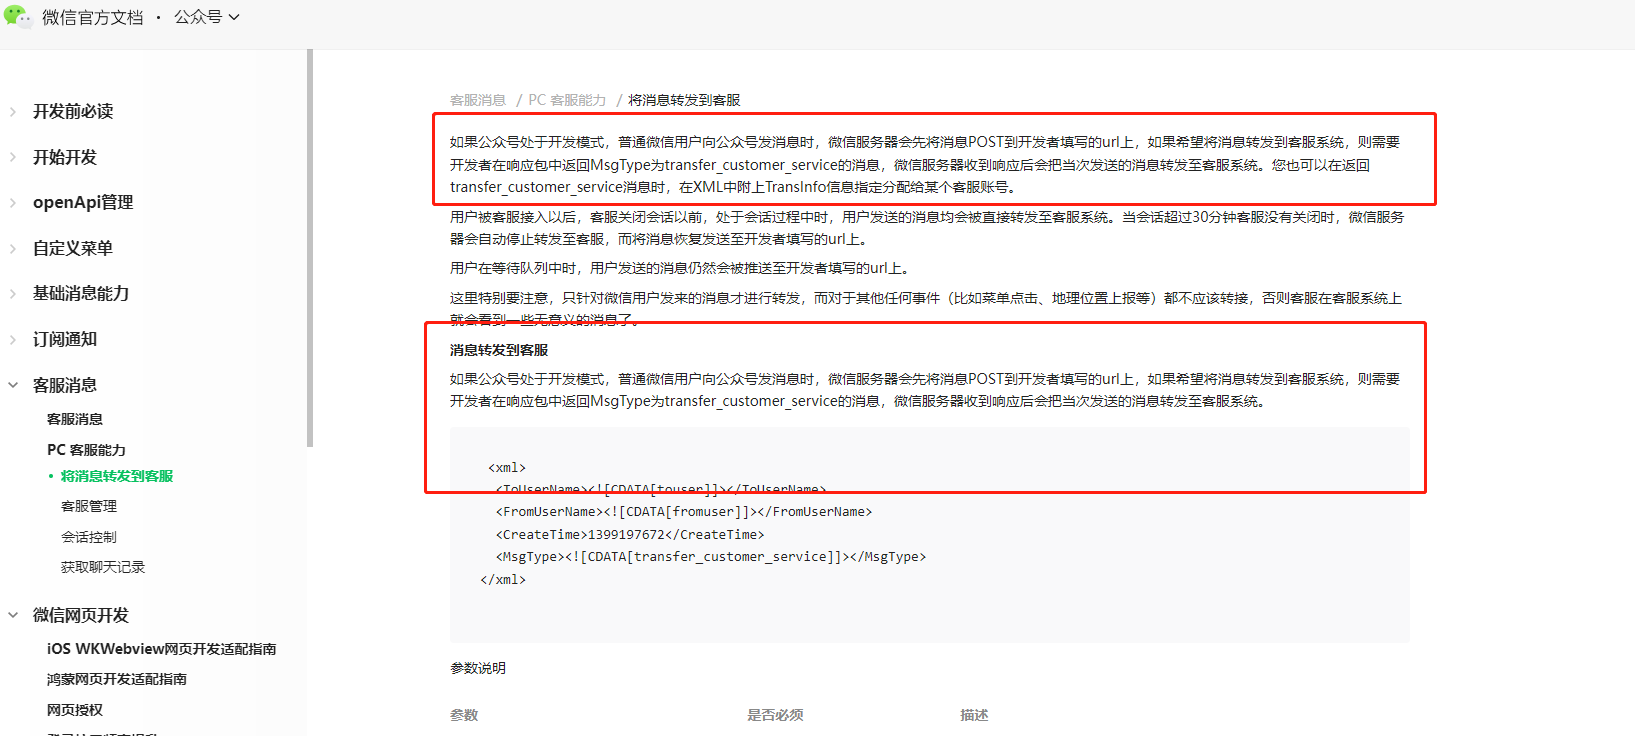
Task: Select 微信网页开发 in sidebar
Action: pos(81,615)
